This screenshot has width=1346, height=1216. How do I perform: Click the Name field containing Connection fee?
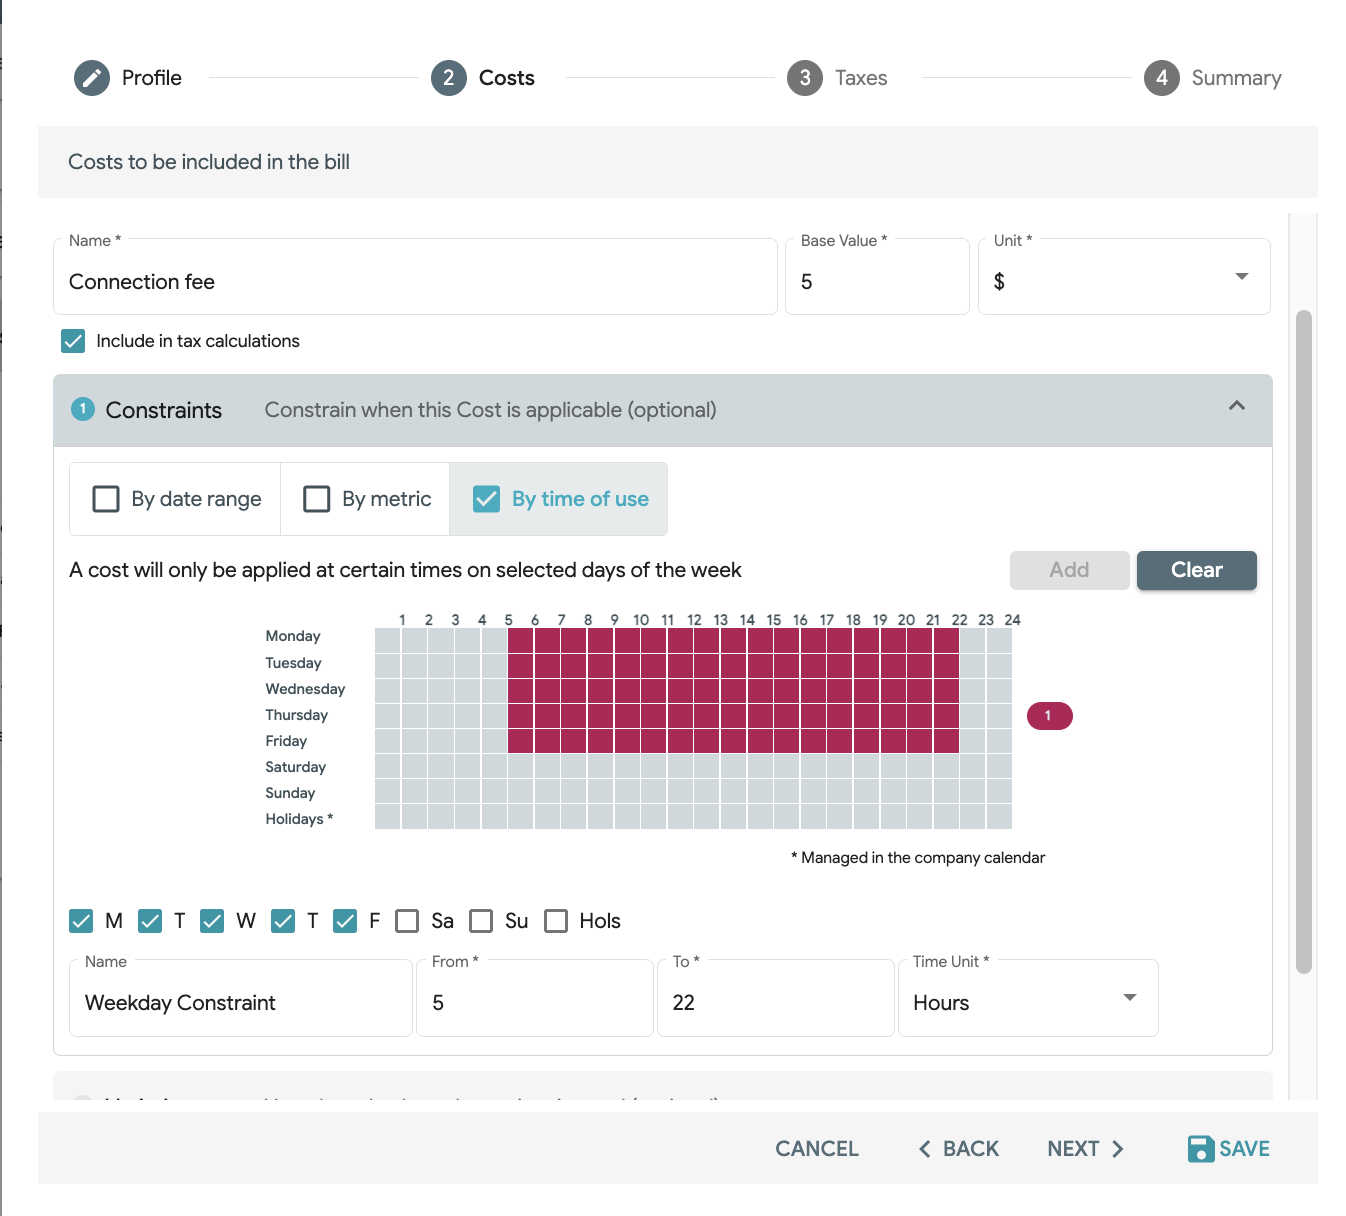pyautogui.click(x=415, y=277)
